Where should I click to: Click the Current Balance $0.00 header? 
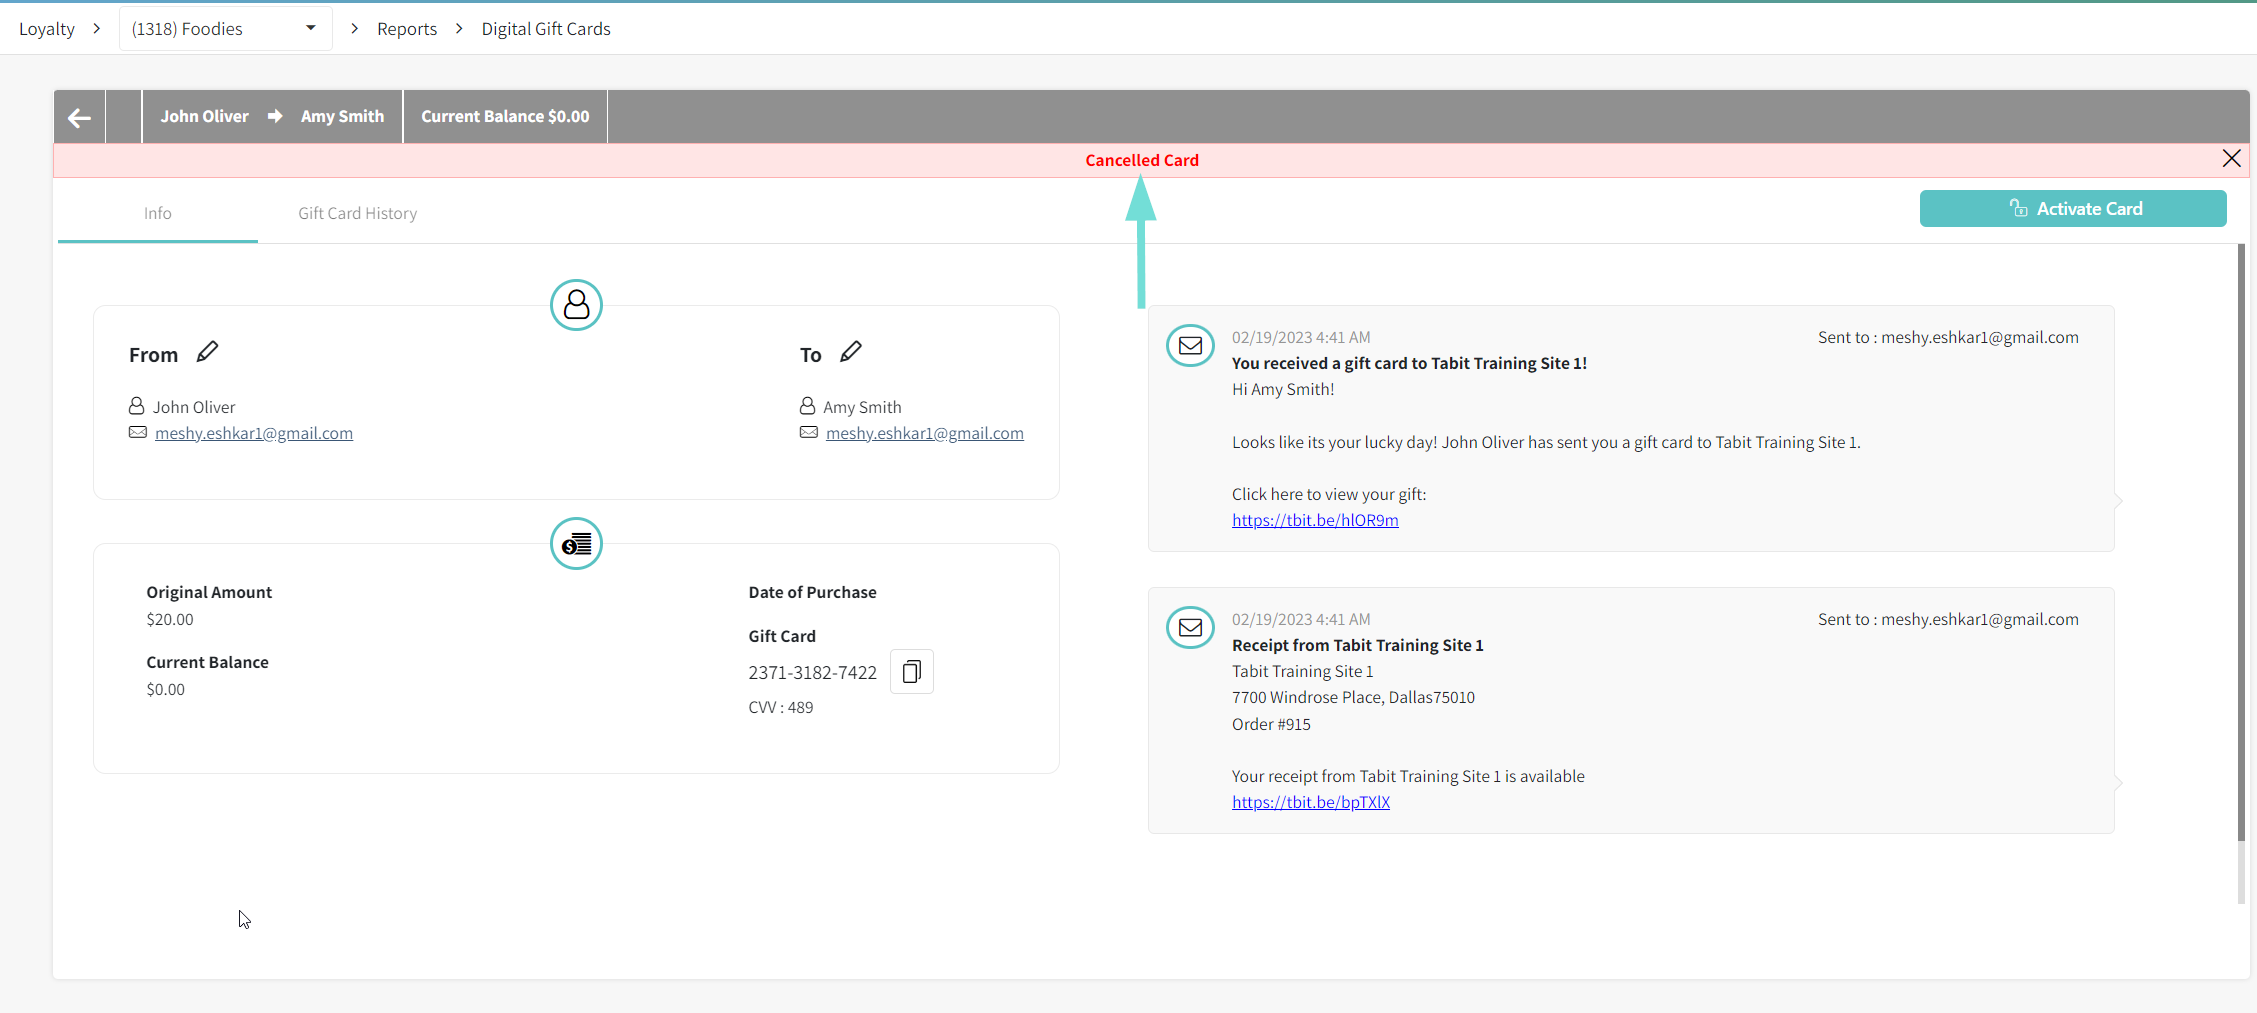[x=505, y=116]
